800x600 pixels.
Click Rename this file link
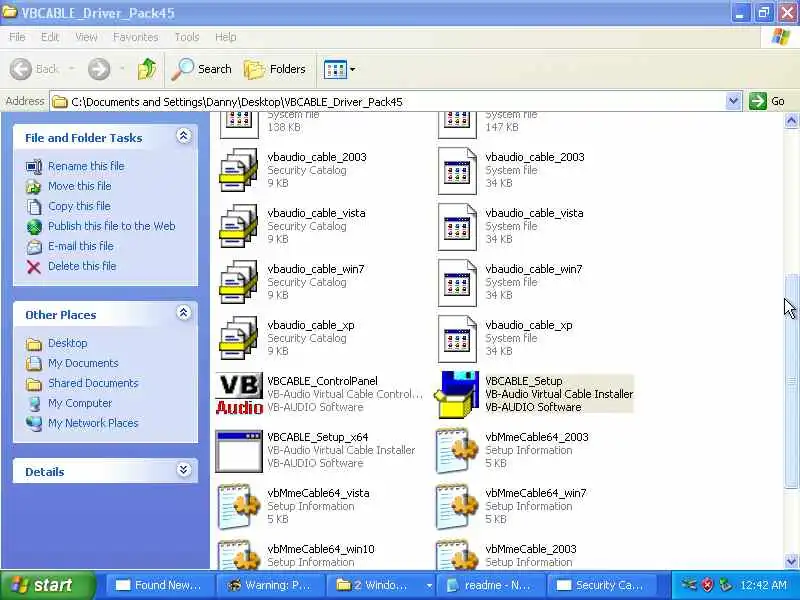click(x=86, y=166)
